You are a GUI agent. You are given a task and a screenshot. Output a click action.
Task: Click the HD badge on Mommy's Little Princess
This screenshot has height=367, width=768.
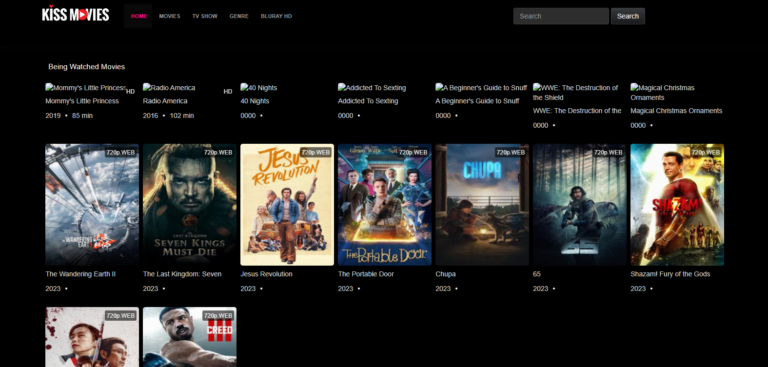coord(130,92)
